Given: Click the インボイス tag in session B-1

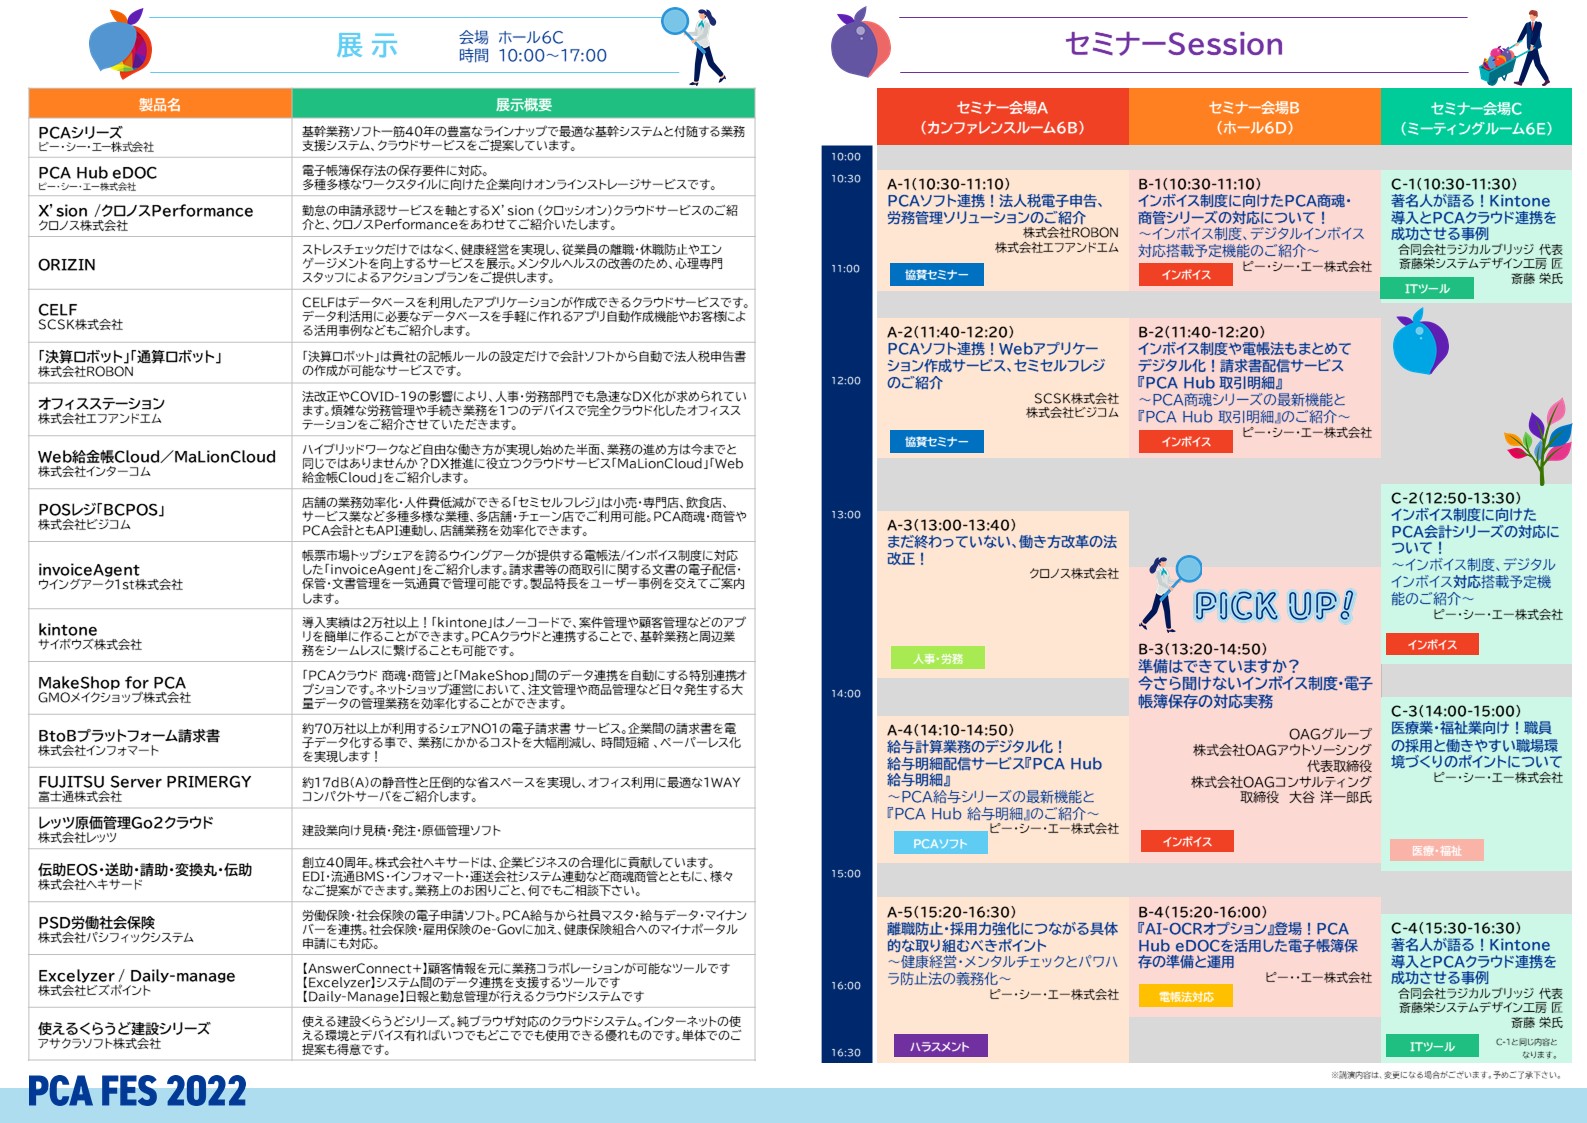Looking at the screenshot, I should coord(1186,274).
